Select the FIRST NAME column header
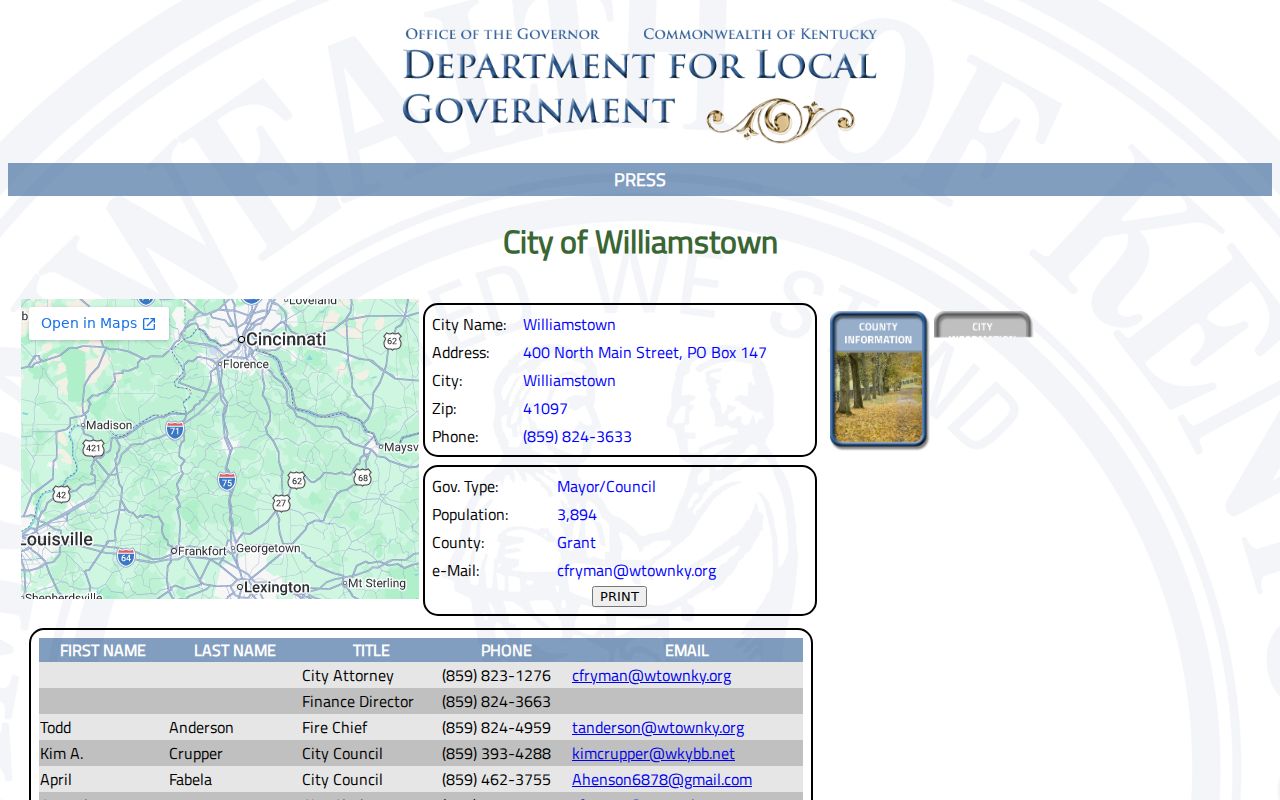1280x800 pixels. (103, 651)
